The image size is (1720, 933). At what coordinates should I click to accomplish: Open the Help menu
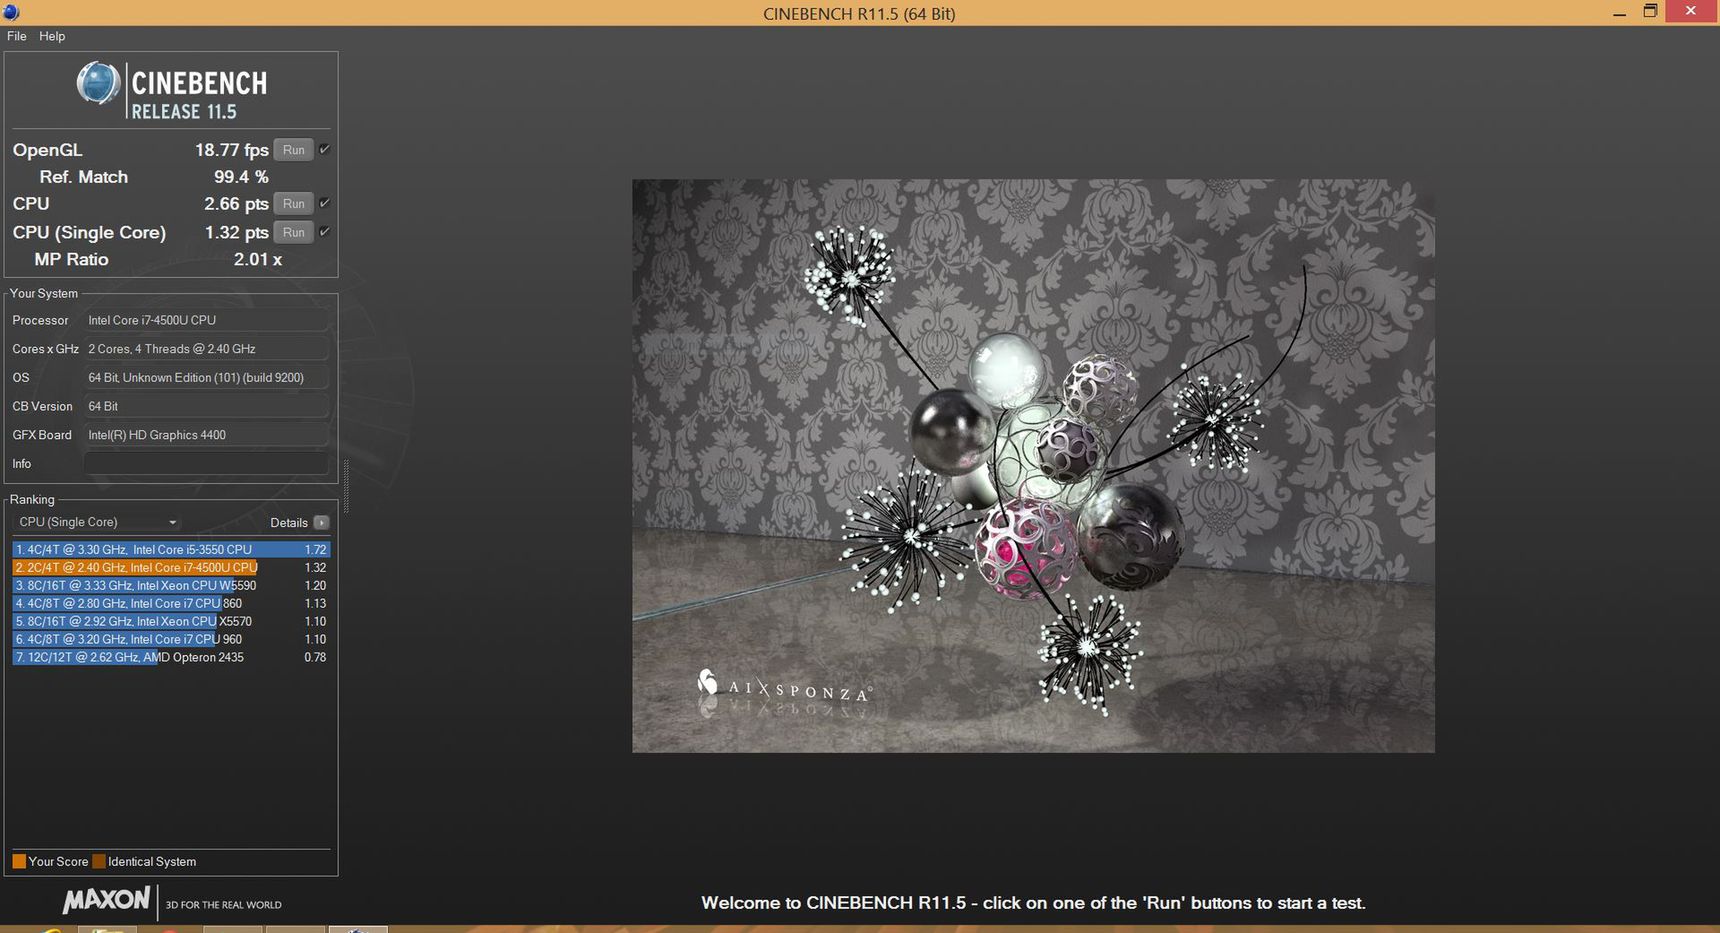52,36
